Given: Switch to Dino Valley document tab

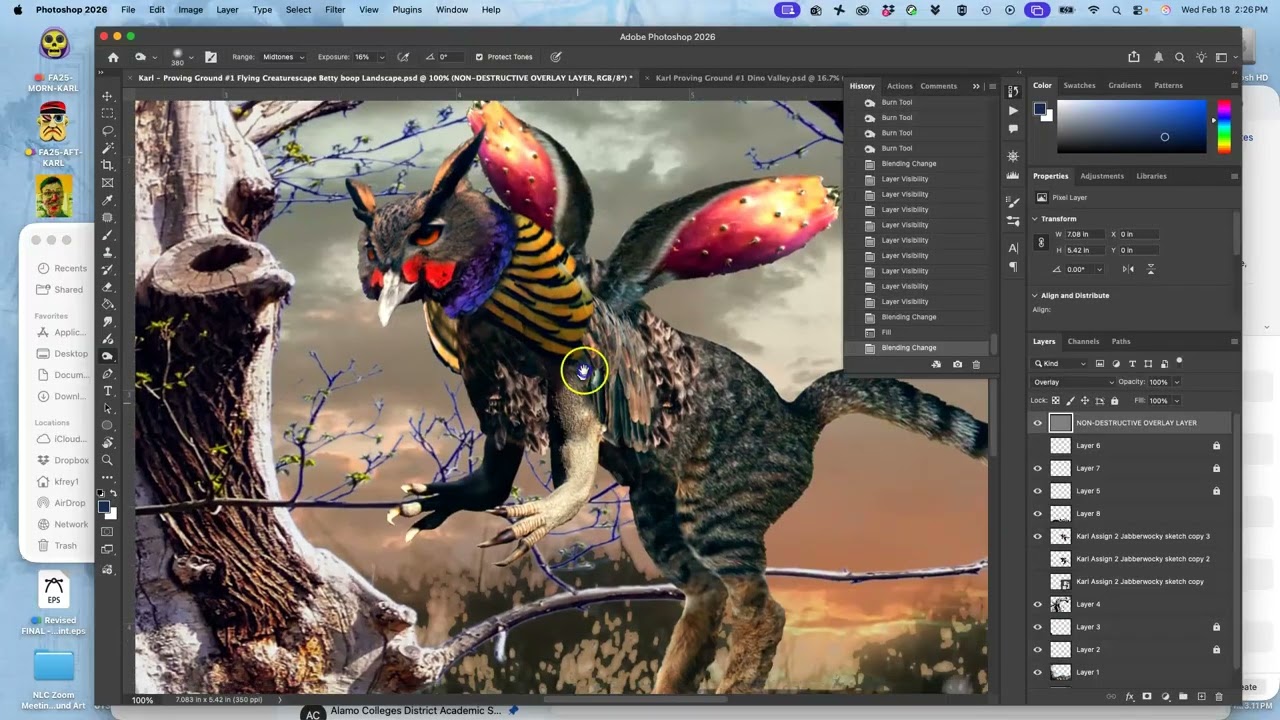Looking at the screenshot, I should click(x=747, y=78).
